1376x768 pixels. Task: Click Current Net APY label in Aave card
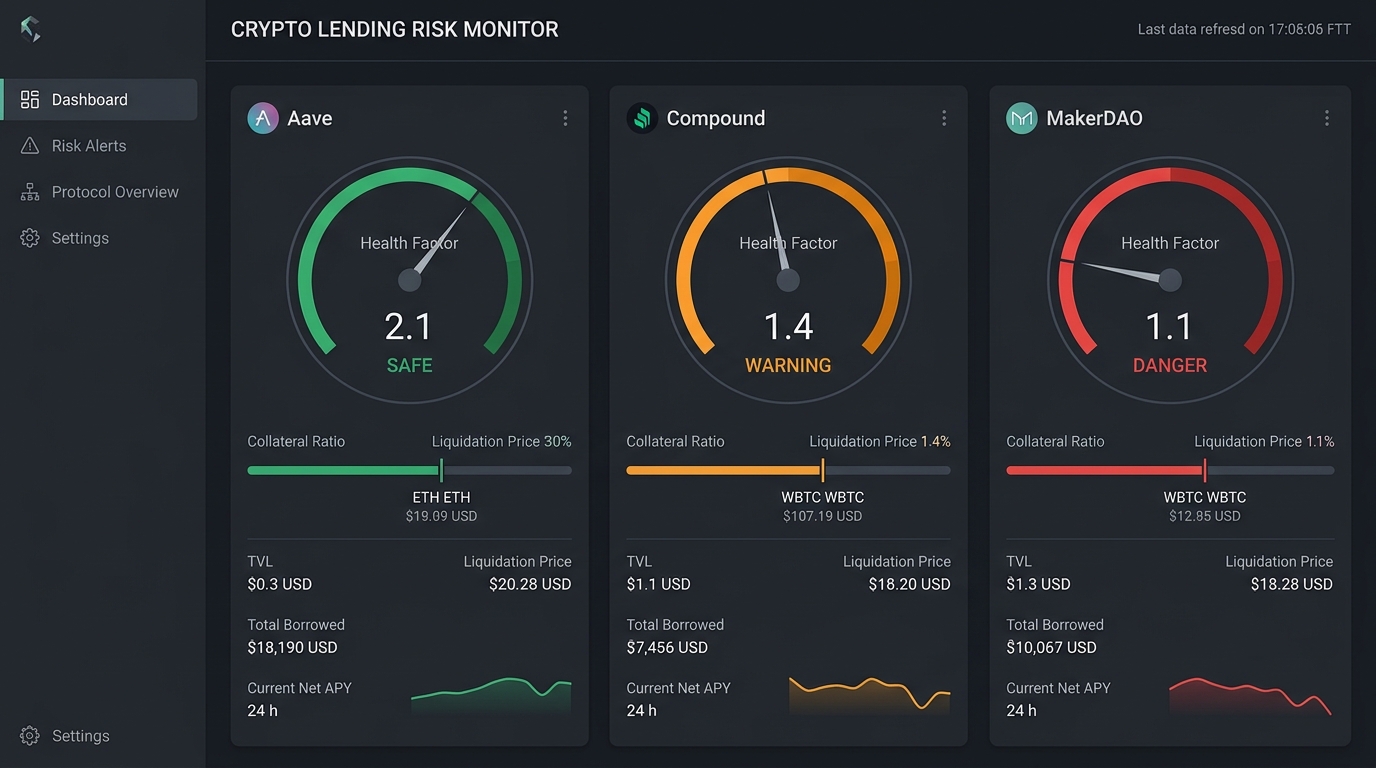299,688
